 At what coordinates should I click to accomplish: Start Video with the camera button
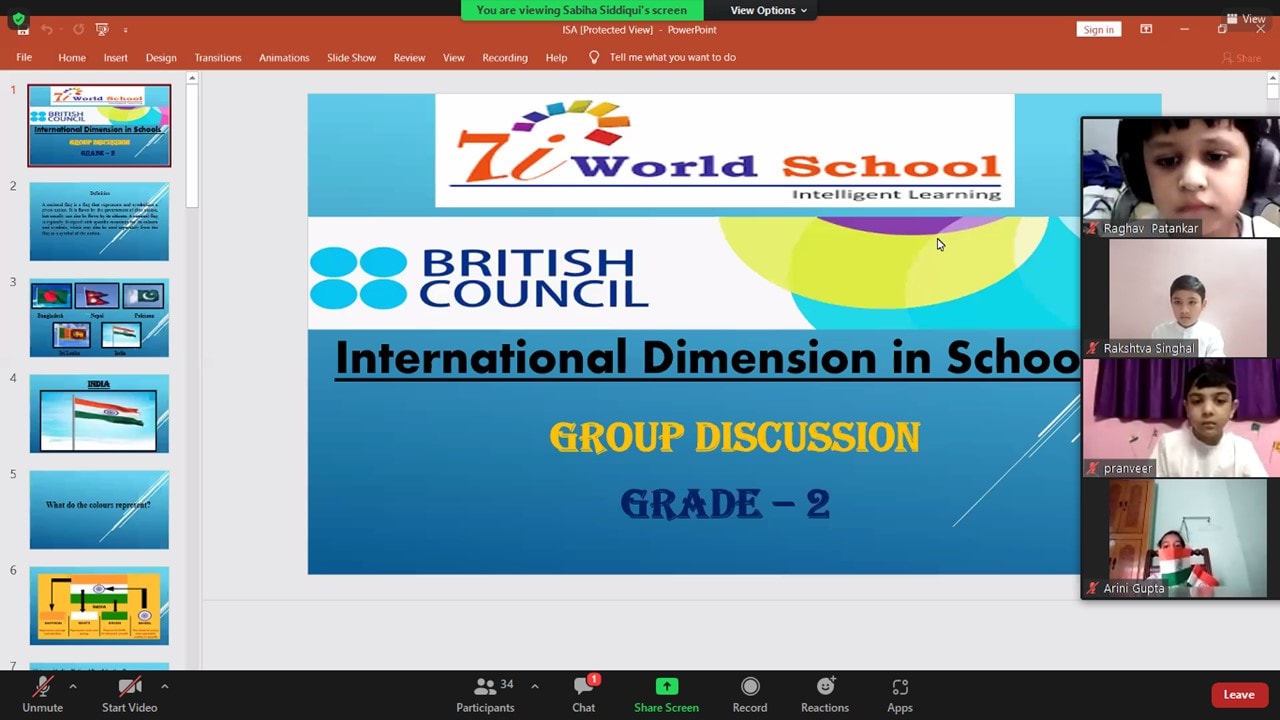point(129,695)
